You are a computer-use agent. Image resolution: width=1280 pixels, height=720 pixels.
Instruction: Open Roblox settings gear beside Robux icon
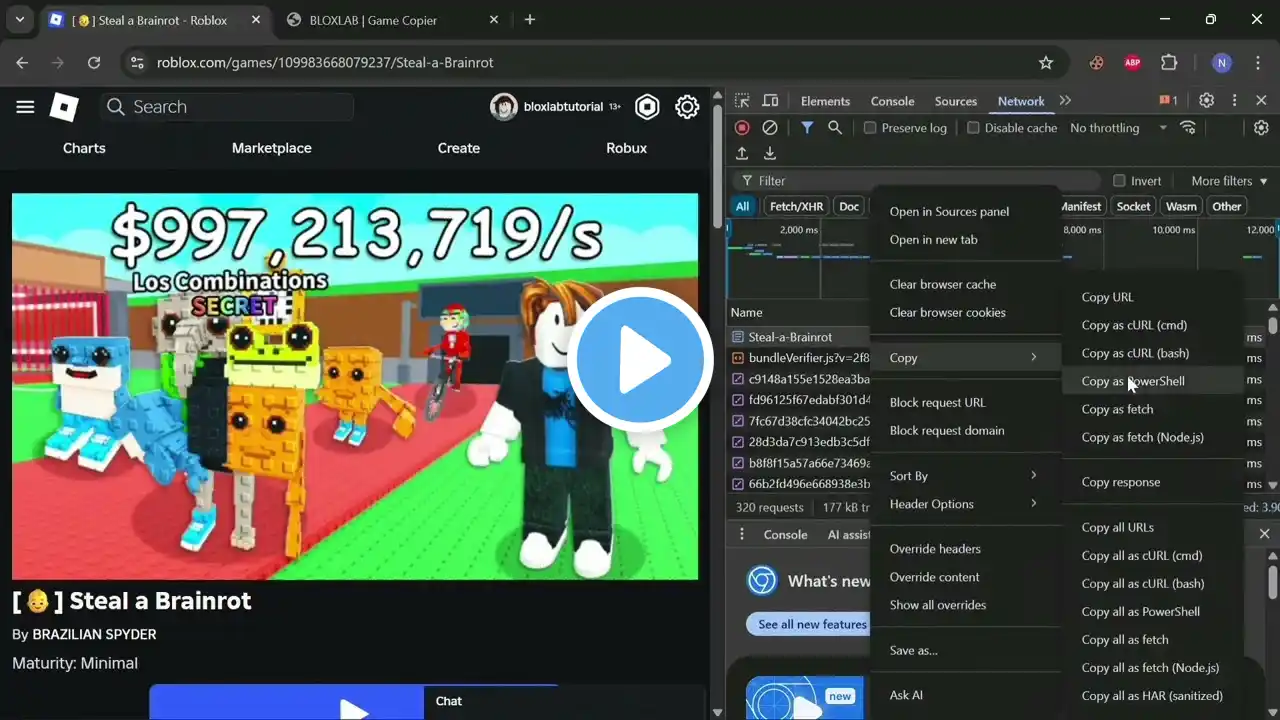(x=687, y=107)
